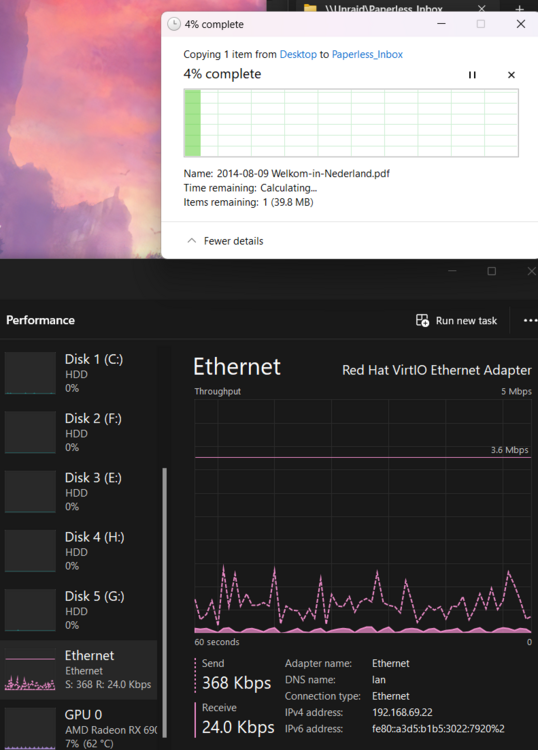This screenshot has width=538, height=750.
Task: Select the Disk 1 (C:) graph thumbnail
Action: pos(30,373)
